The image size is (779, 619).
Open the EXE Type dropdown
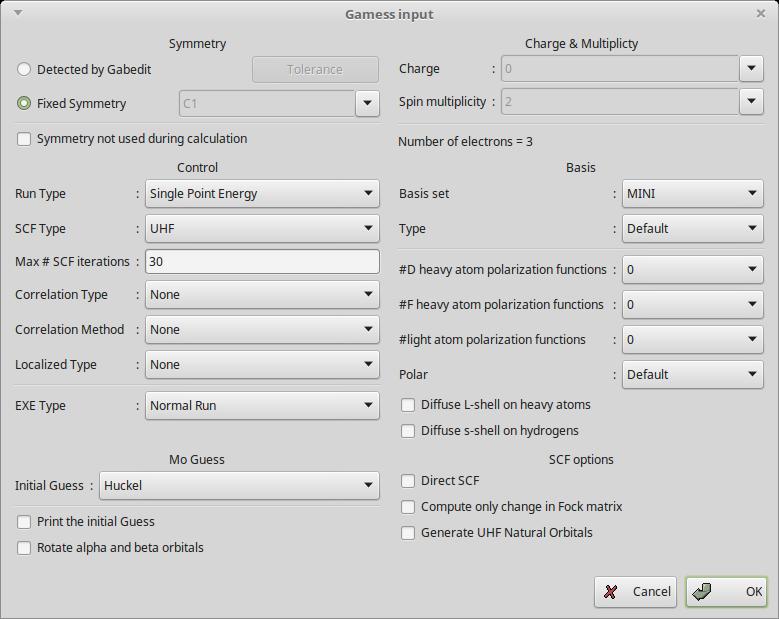[x=262, y=406]
